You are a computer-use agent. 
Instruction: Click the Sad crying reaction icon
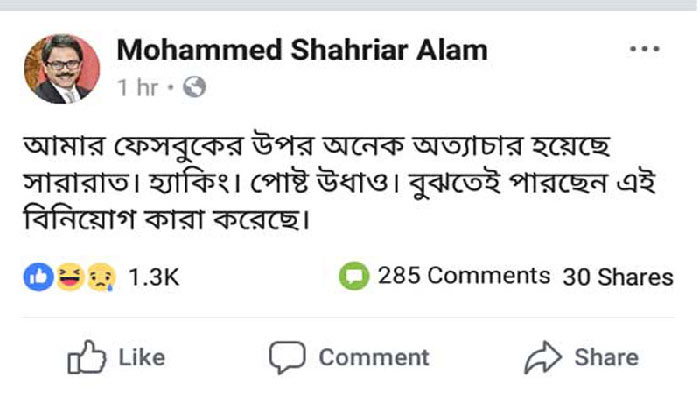coord(101,277)
